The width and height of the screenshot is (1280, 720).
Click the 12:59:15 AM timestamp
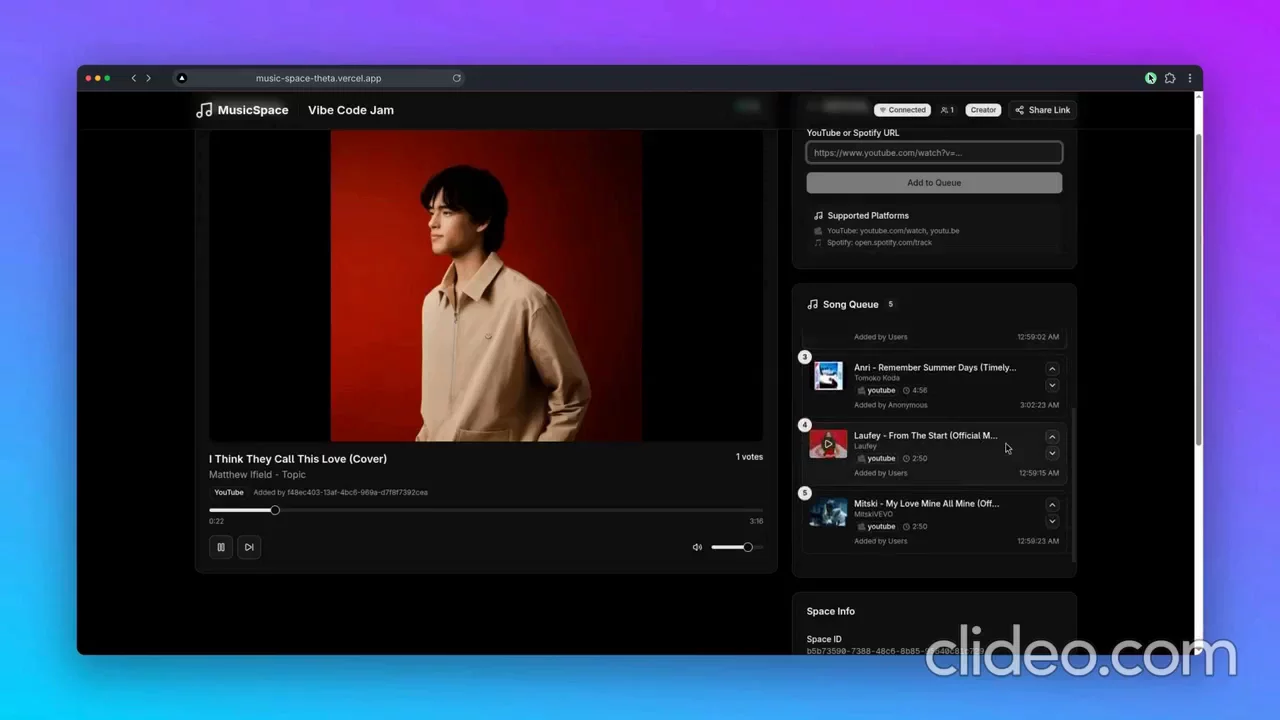point(1038,473)
